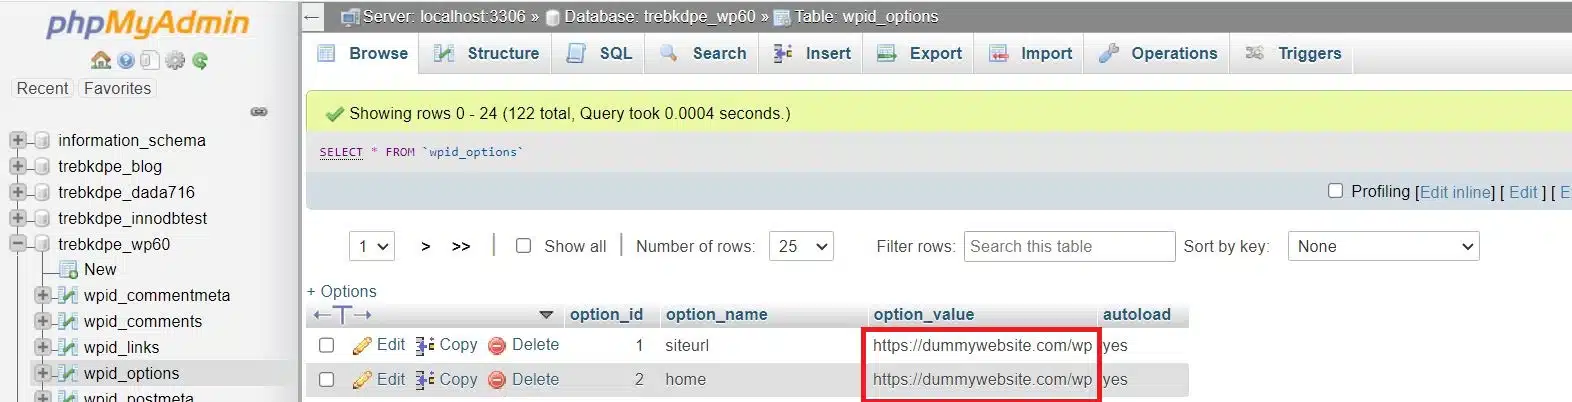This screenshot has height=402, width=1572.
Task: Open the Number of rows dropdown
Action: tap(801, 246)
